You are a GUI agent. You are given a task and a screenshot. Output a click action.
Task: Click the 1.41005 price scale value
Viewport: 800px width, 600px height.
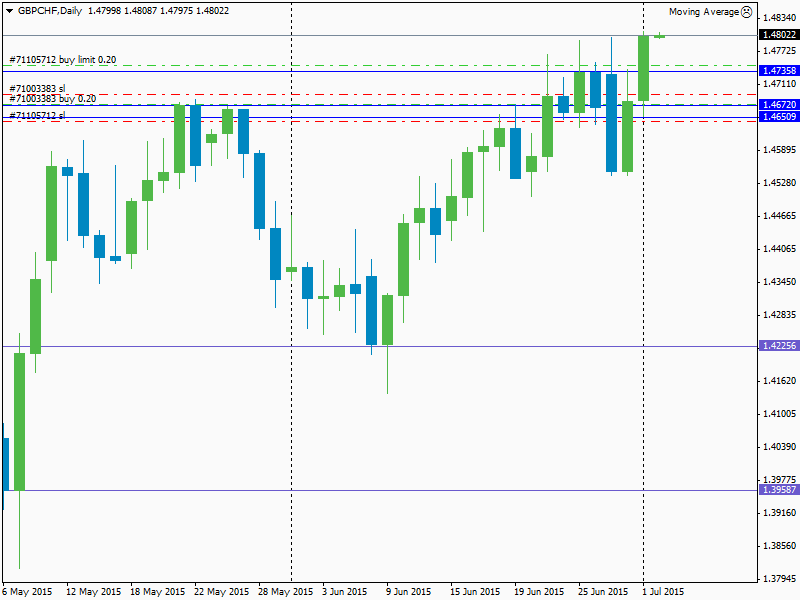coord(779,414)
